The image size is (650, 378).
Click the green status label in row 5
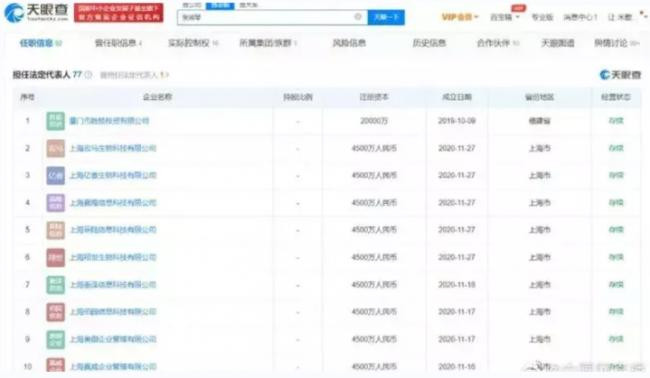pyautogui.click(x=616, y=230)
